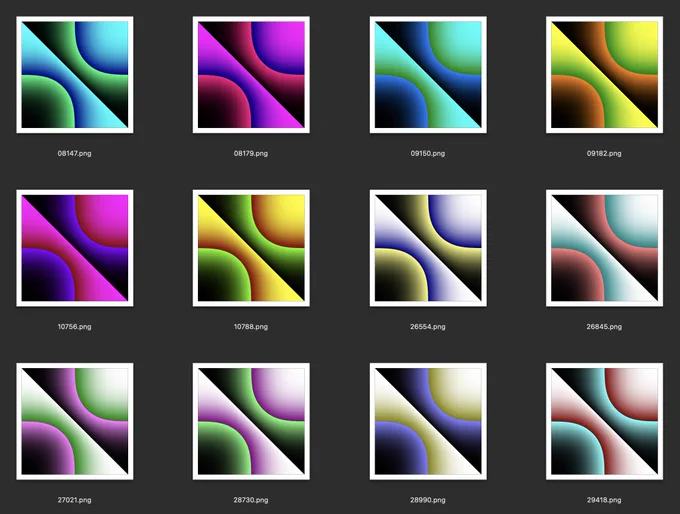Select the 28990.png olive-violet thumbnail
The width and height of the screenshot is (680, 514).
click(x=428, y=421)
